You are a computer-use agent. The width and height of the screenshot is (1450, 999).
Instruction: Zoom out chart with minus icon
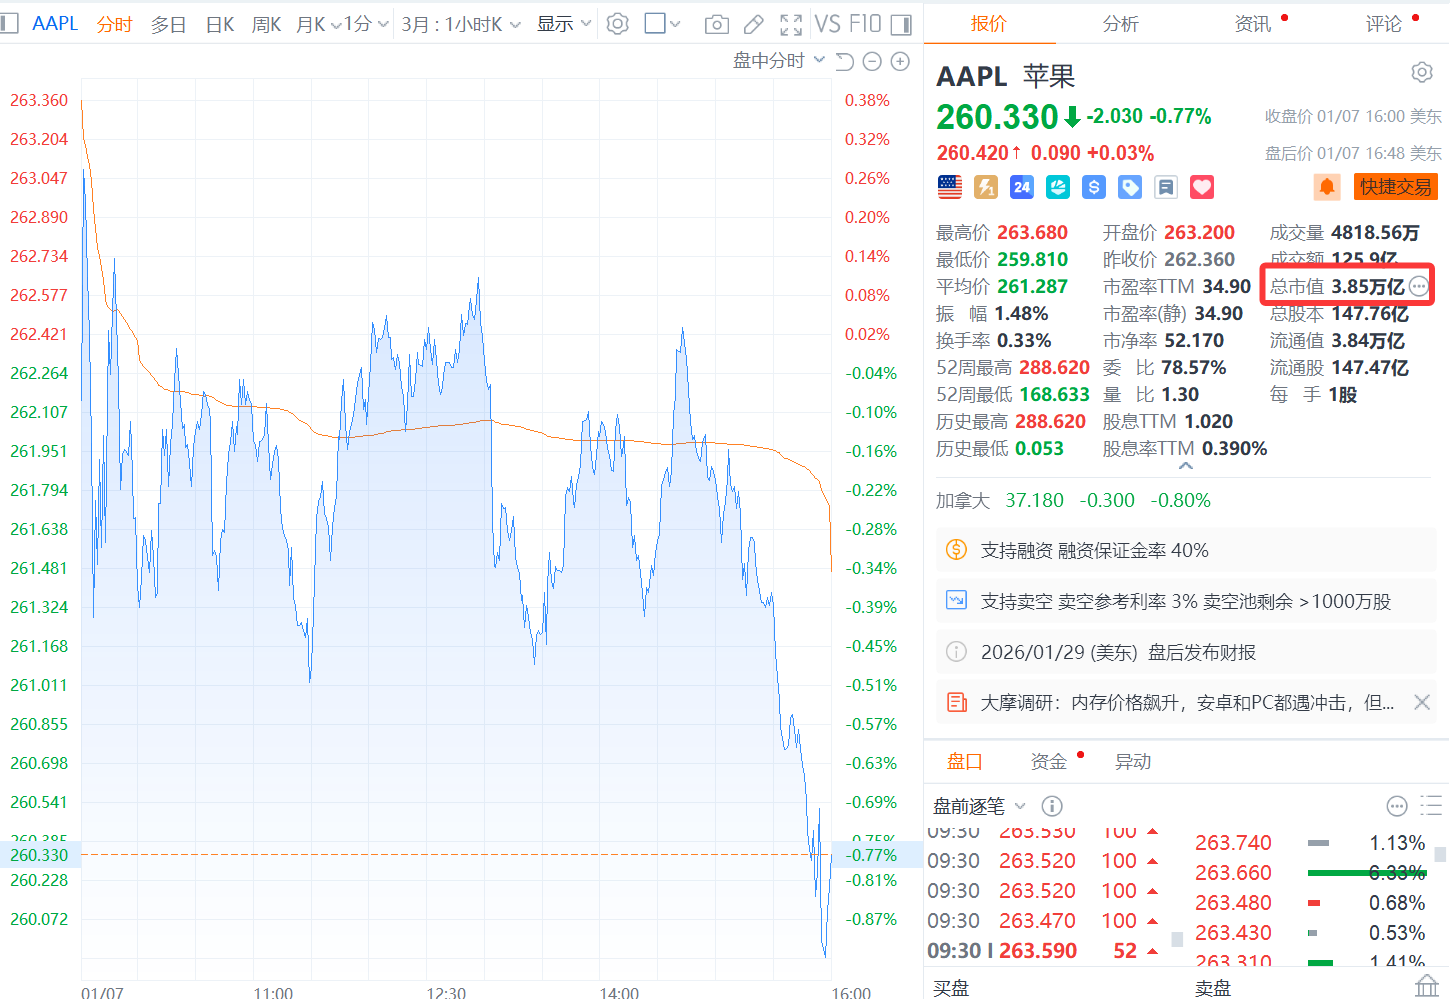coord(872,62)
